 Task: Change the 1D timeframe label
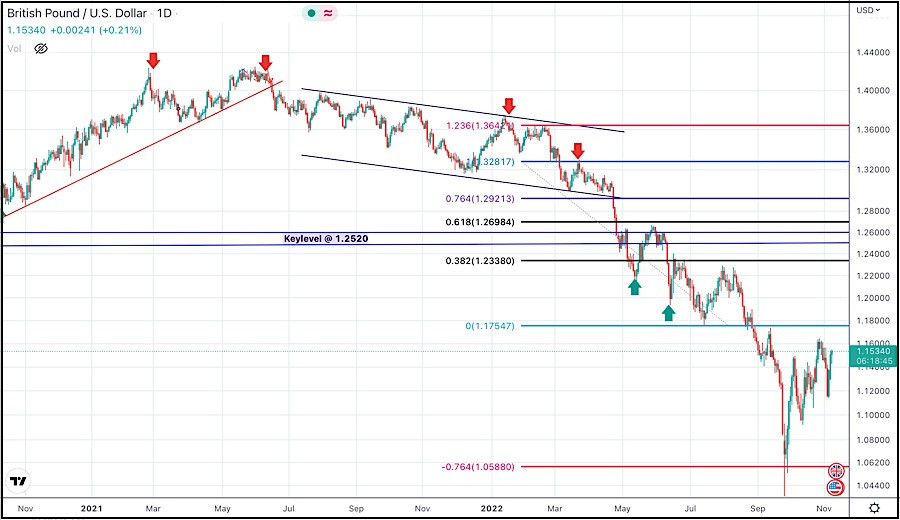point(164,13)
